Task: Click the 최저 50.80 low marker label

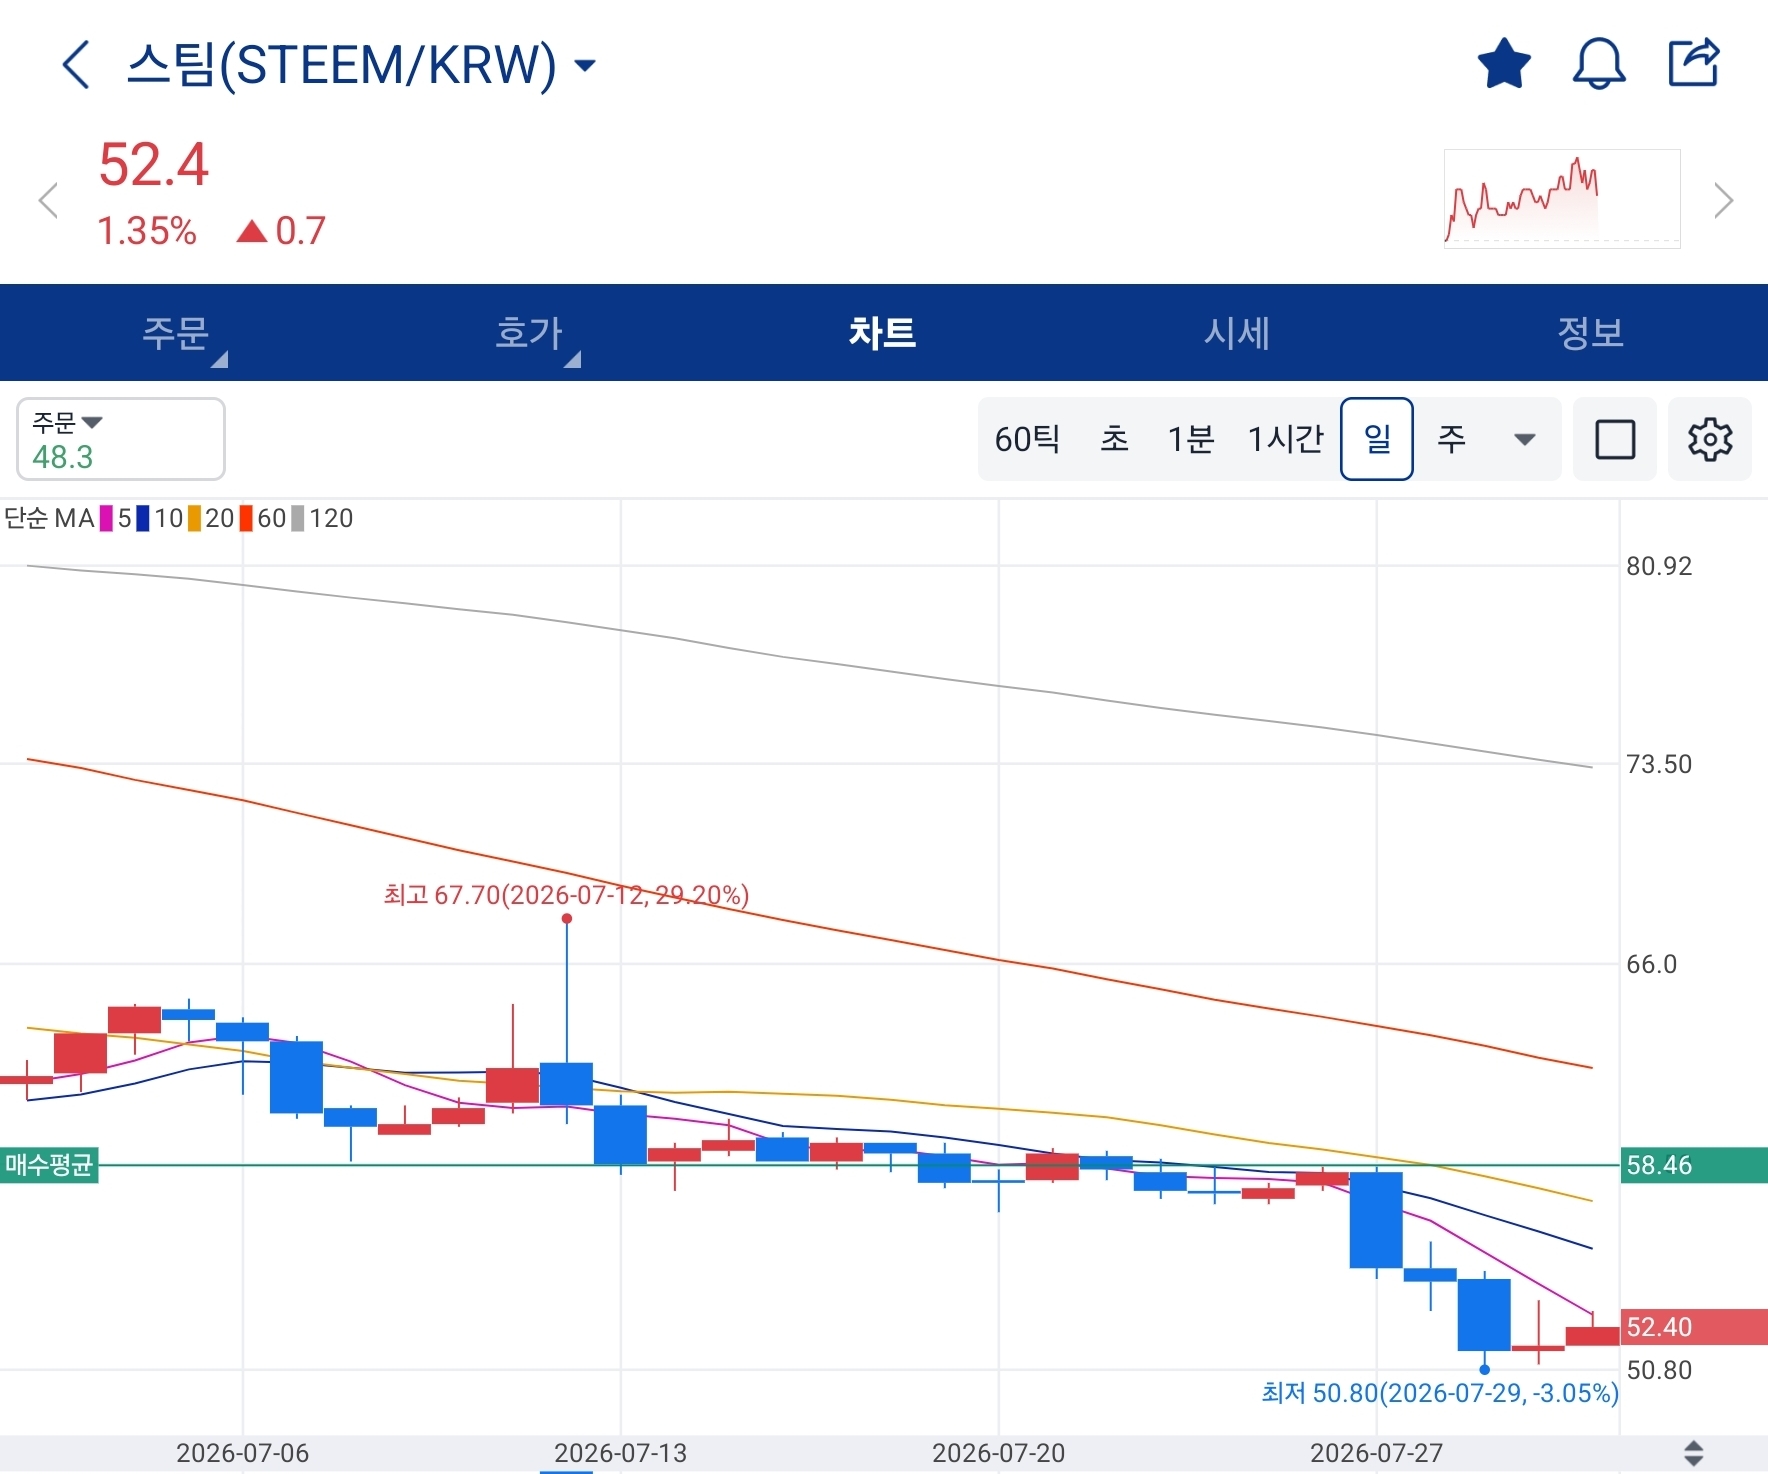Action: click(1440, 1393)
